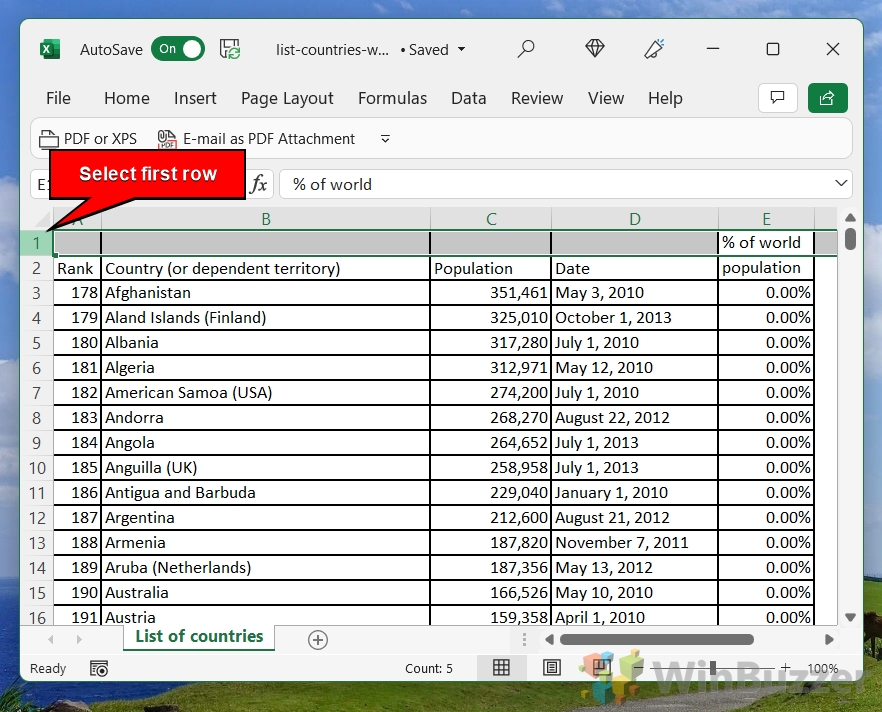The height and width of the screenshot is (712, 882).
Task: Click the Macro recording status bar icon
Action: click(x=99, y=668)
